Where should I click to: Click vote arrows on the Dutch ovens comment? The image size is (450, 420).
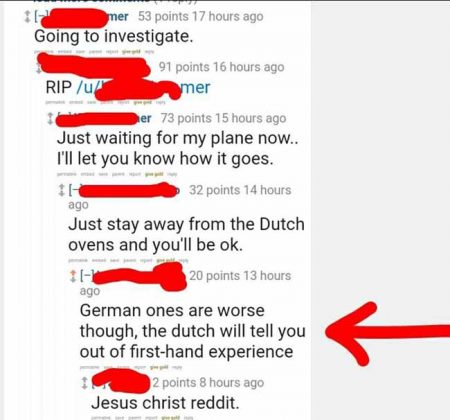click(x=61, y=190)
